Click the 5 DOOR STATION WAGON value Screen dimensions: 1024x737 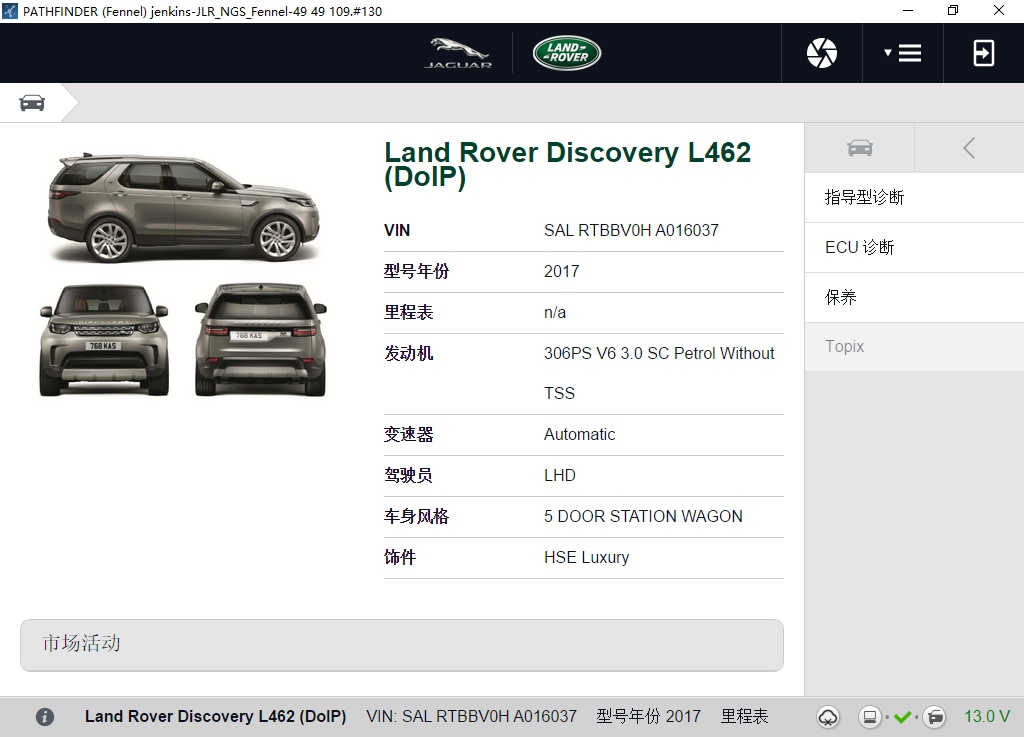[643, 516]
